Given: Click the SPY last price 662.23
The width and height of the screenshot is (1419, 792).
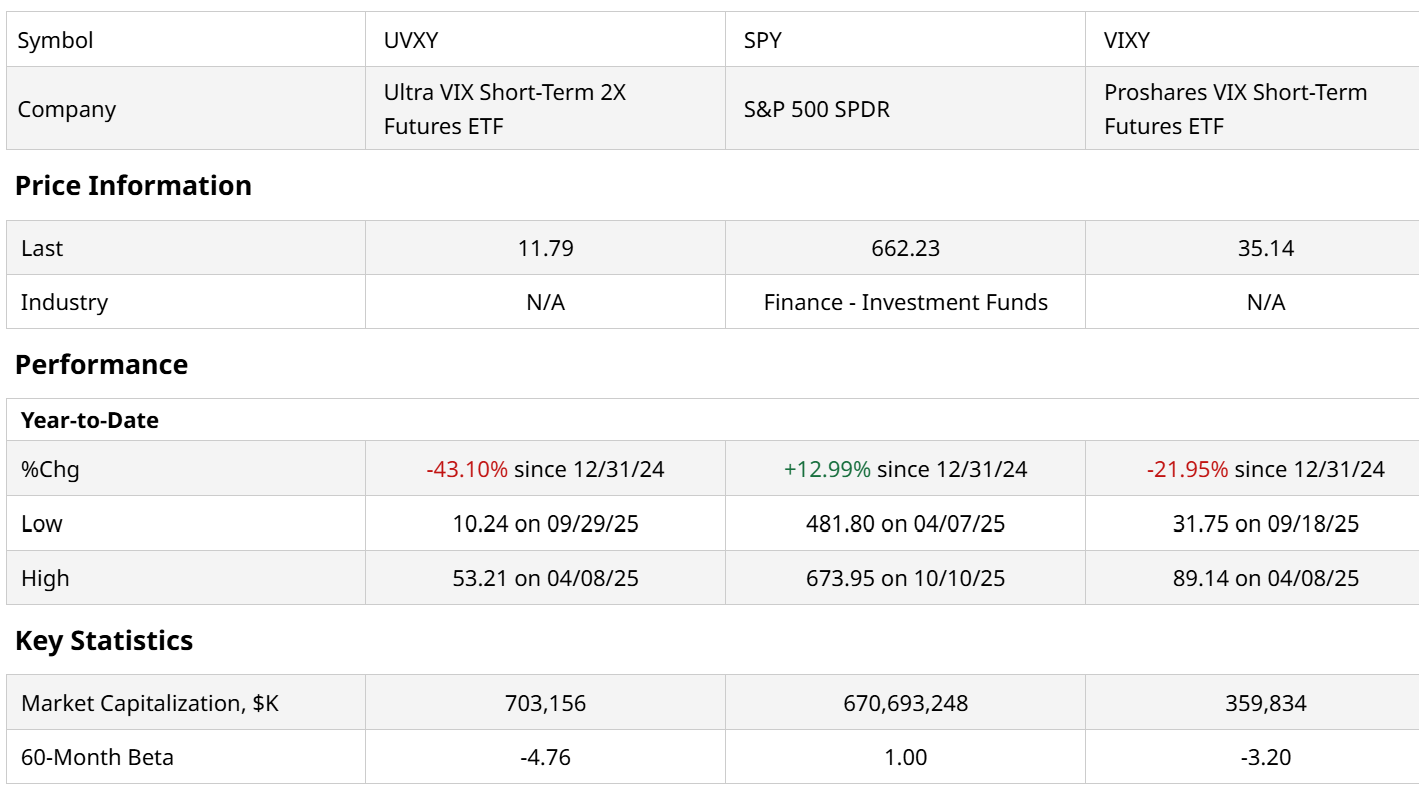Looking at the screenshot, I should click(905, 248).
